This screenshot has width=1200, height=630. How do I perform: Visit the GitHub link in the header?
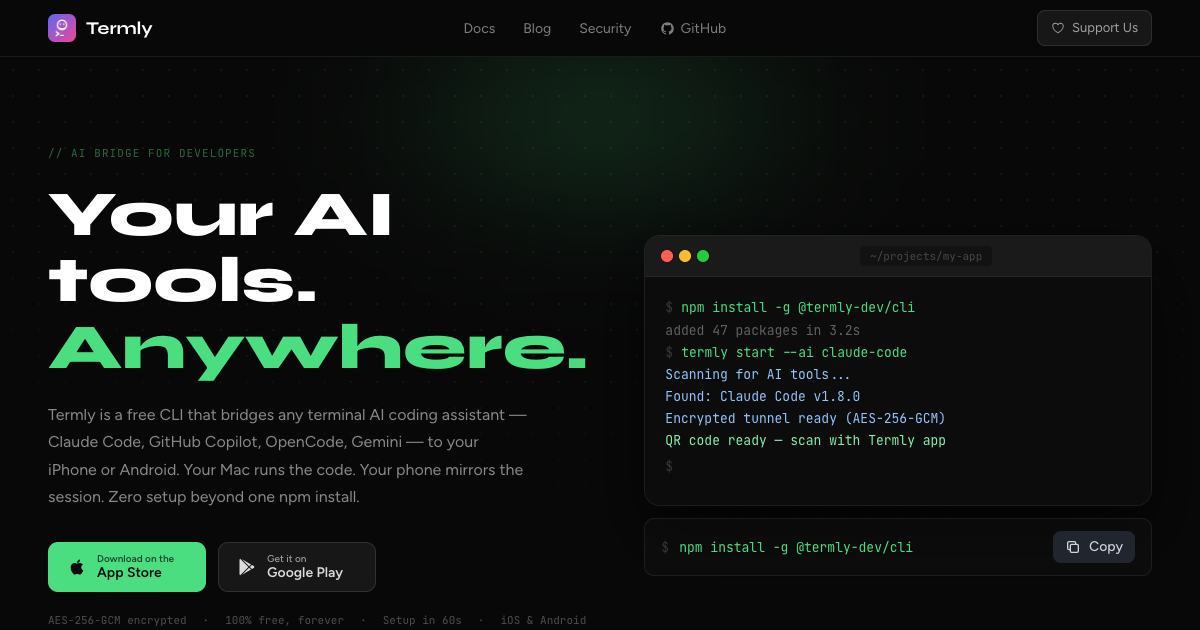[694, 29]
